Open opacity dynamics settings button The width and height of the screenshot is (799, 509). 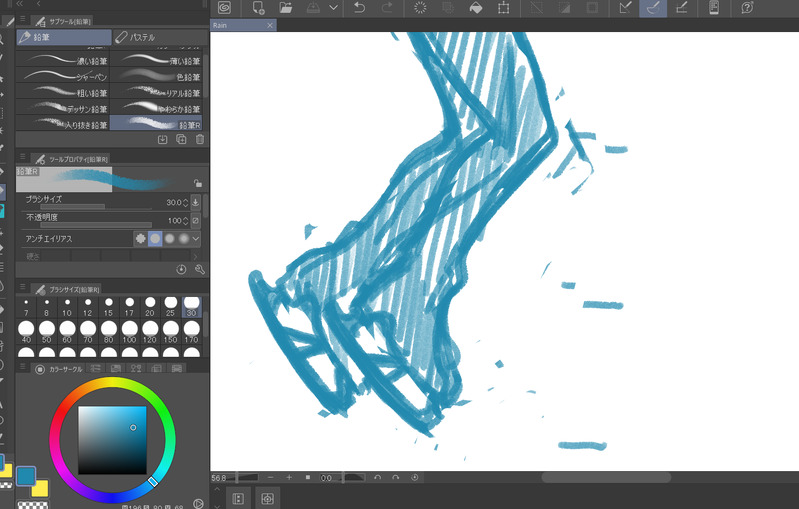[x=195, y=221]
